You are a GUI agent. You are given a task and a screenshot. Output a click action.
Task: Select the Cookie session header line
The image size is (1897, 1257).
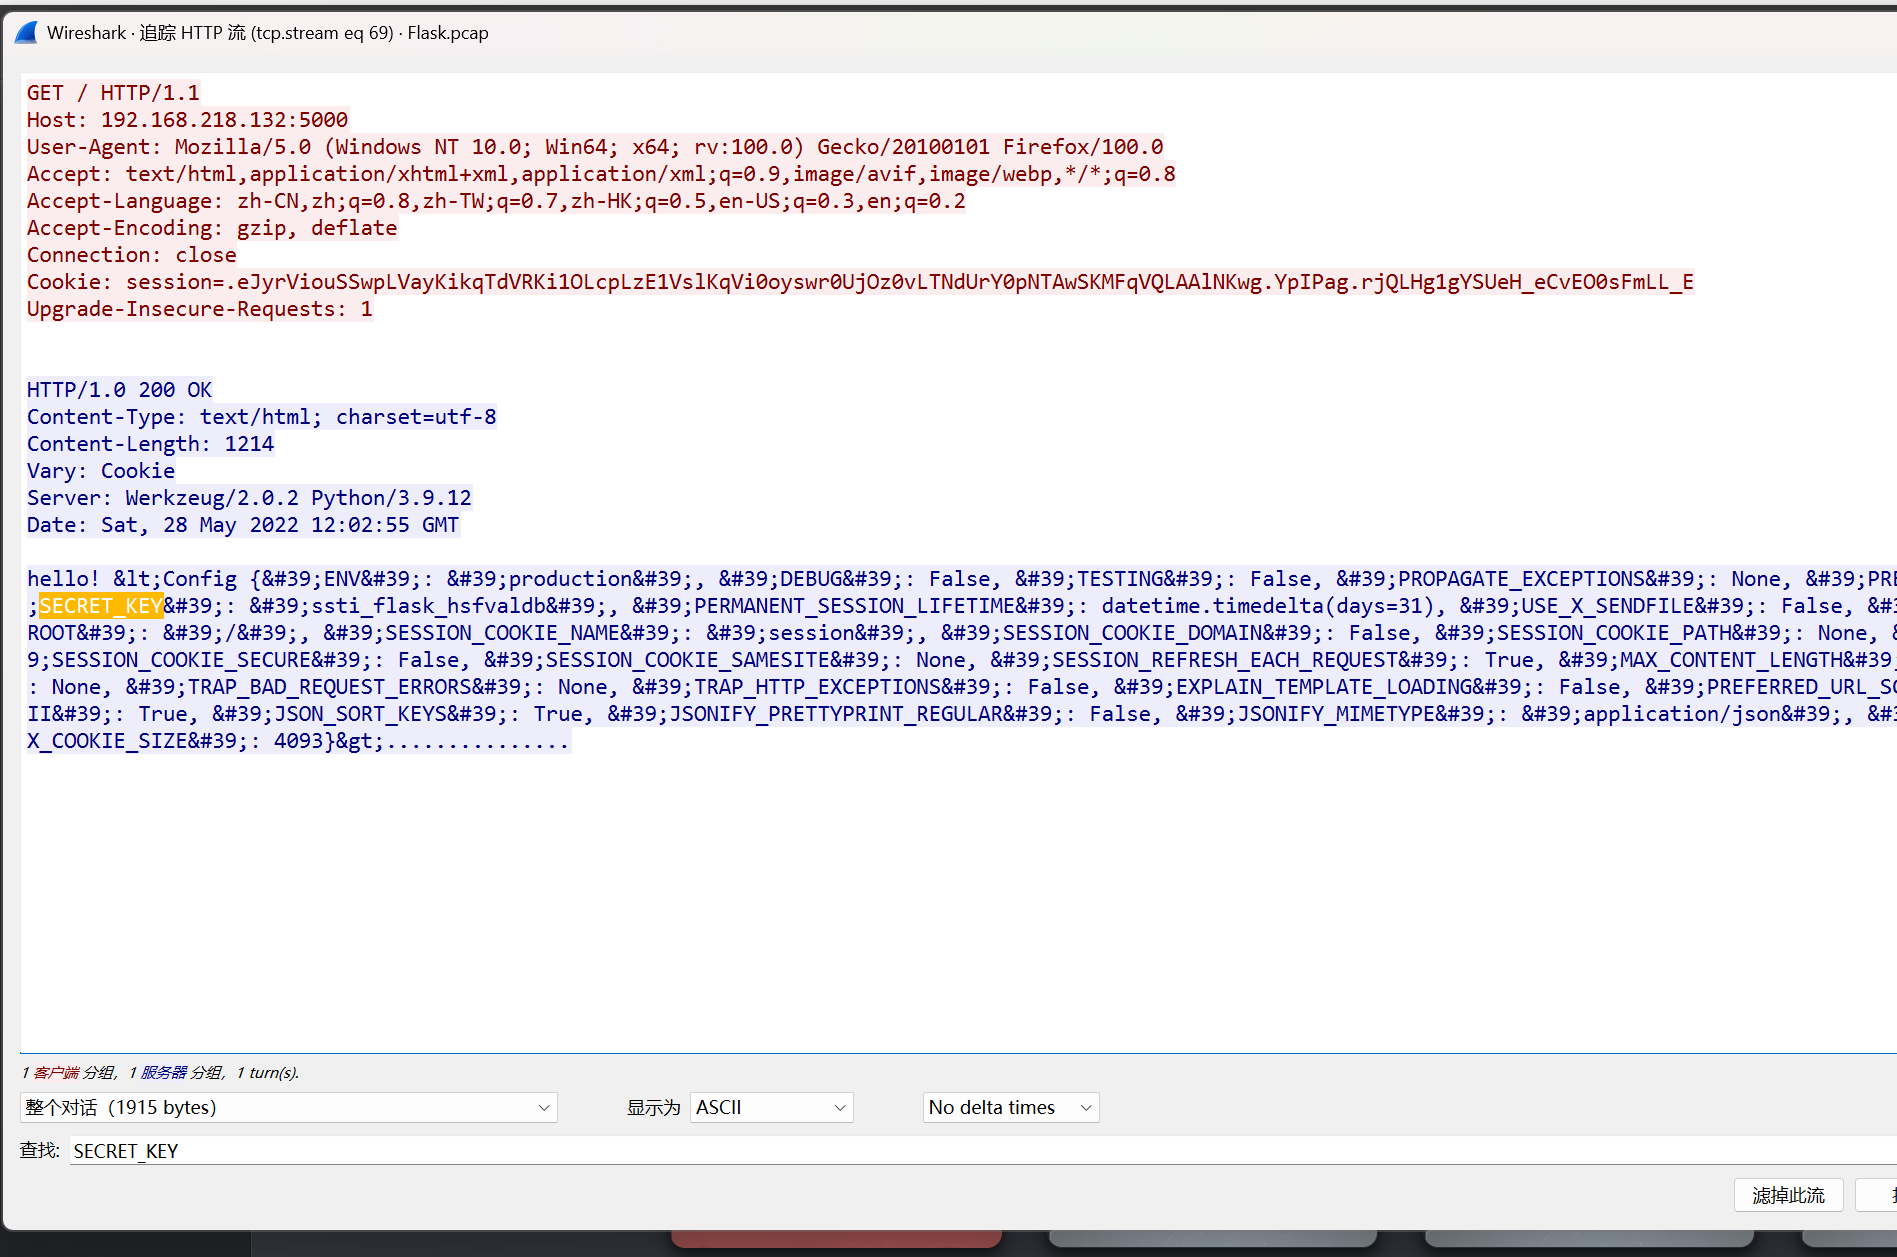pos(859,282)
